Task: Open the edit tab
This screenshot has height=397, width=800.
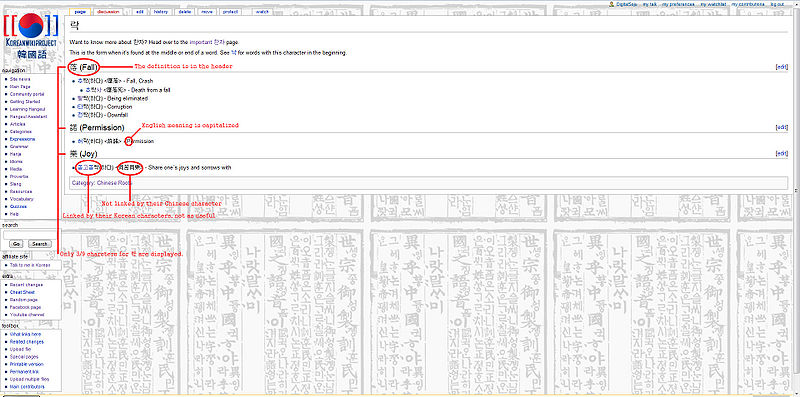Action: [x=139, y=11]
